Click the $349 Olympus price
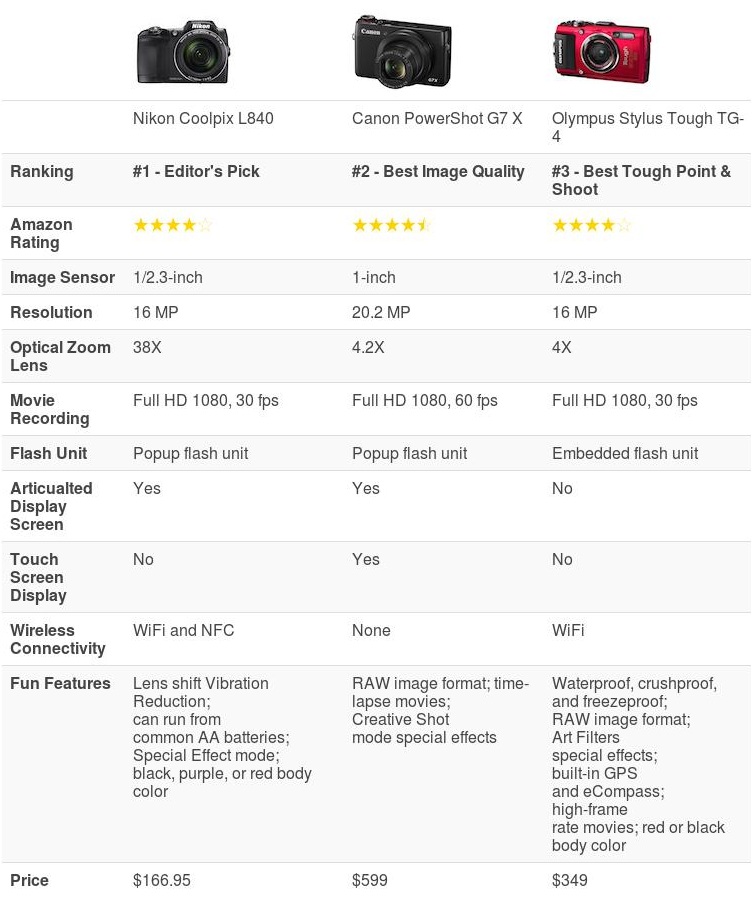The image size is (754, 912). coord(570,881)
